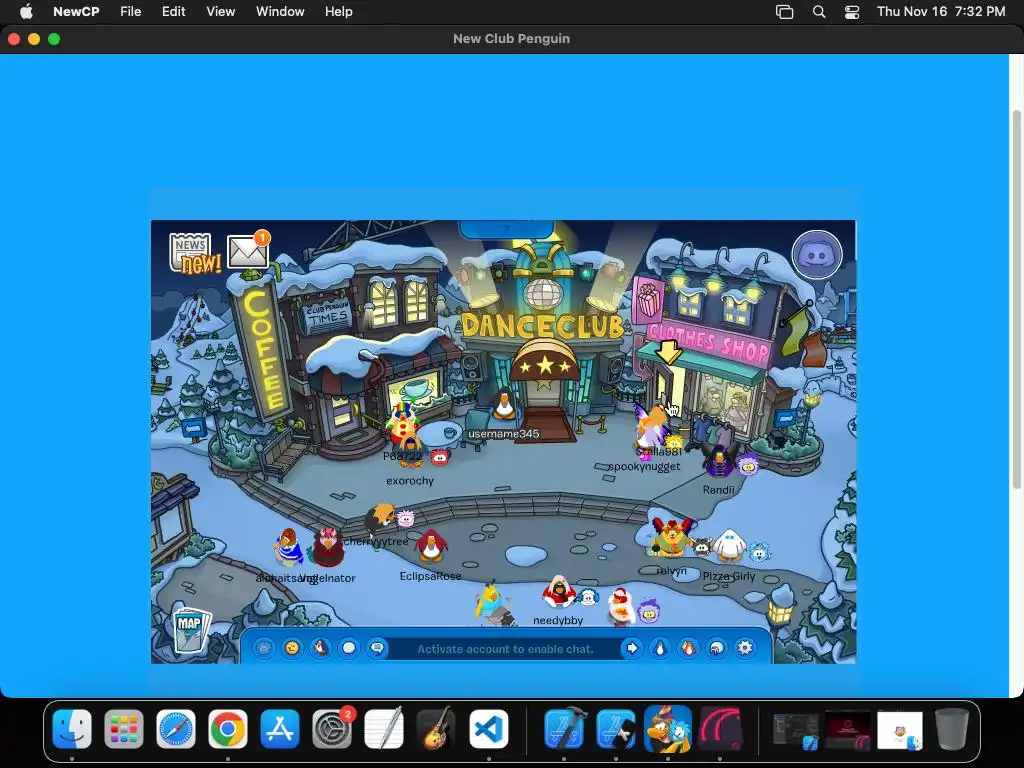The height and width of the screenshot is (768, 1024).
Task: Click the send message arrow button
Action: [x=632, y=648]
